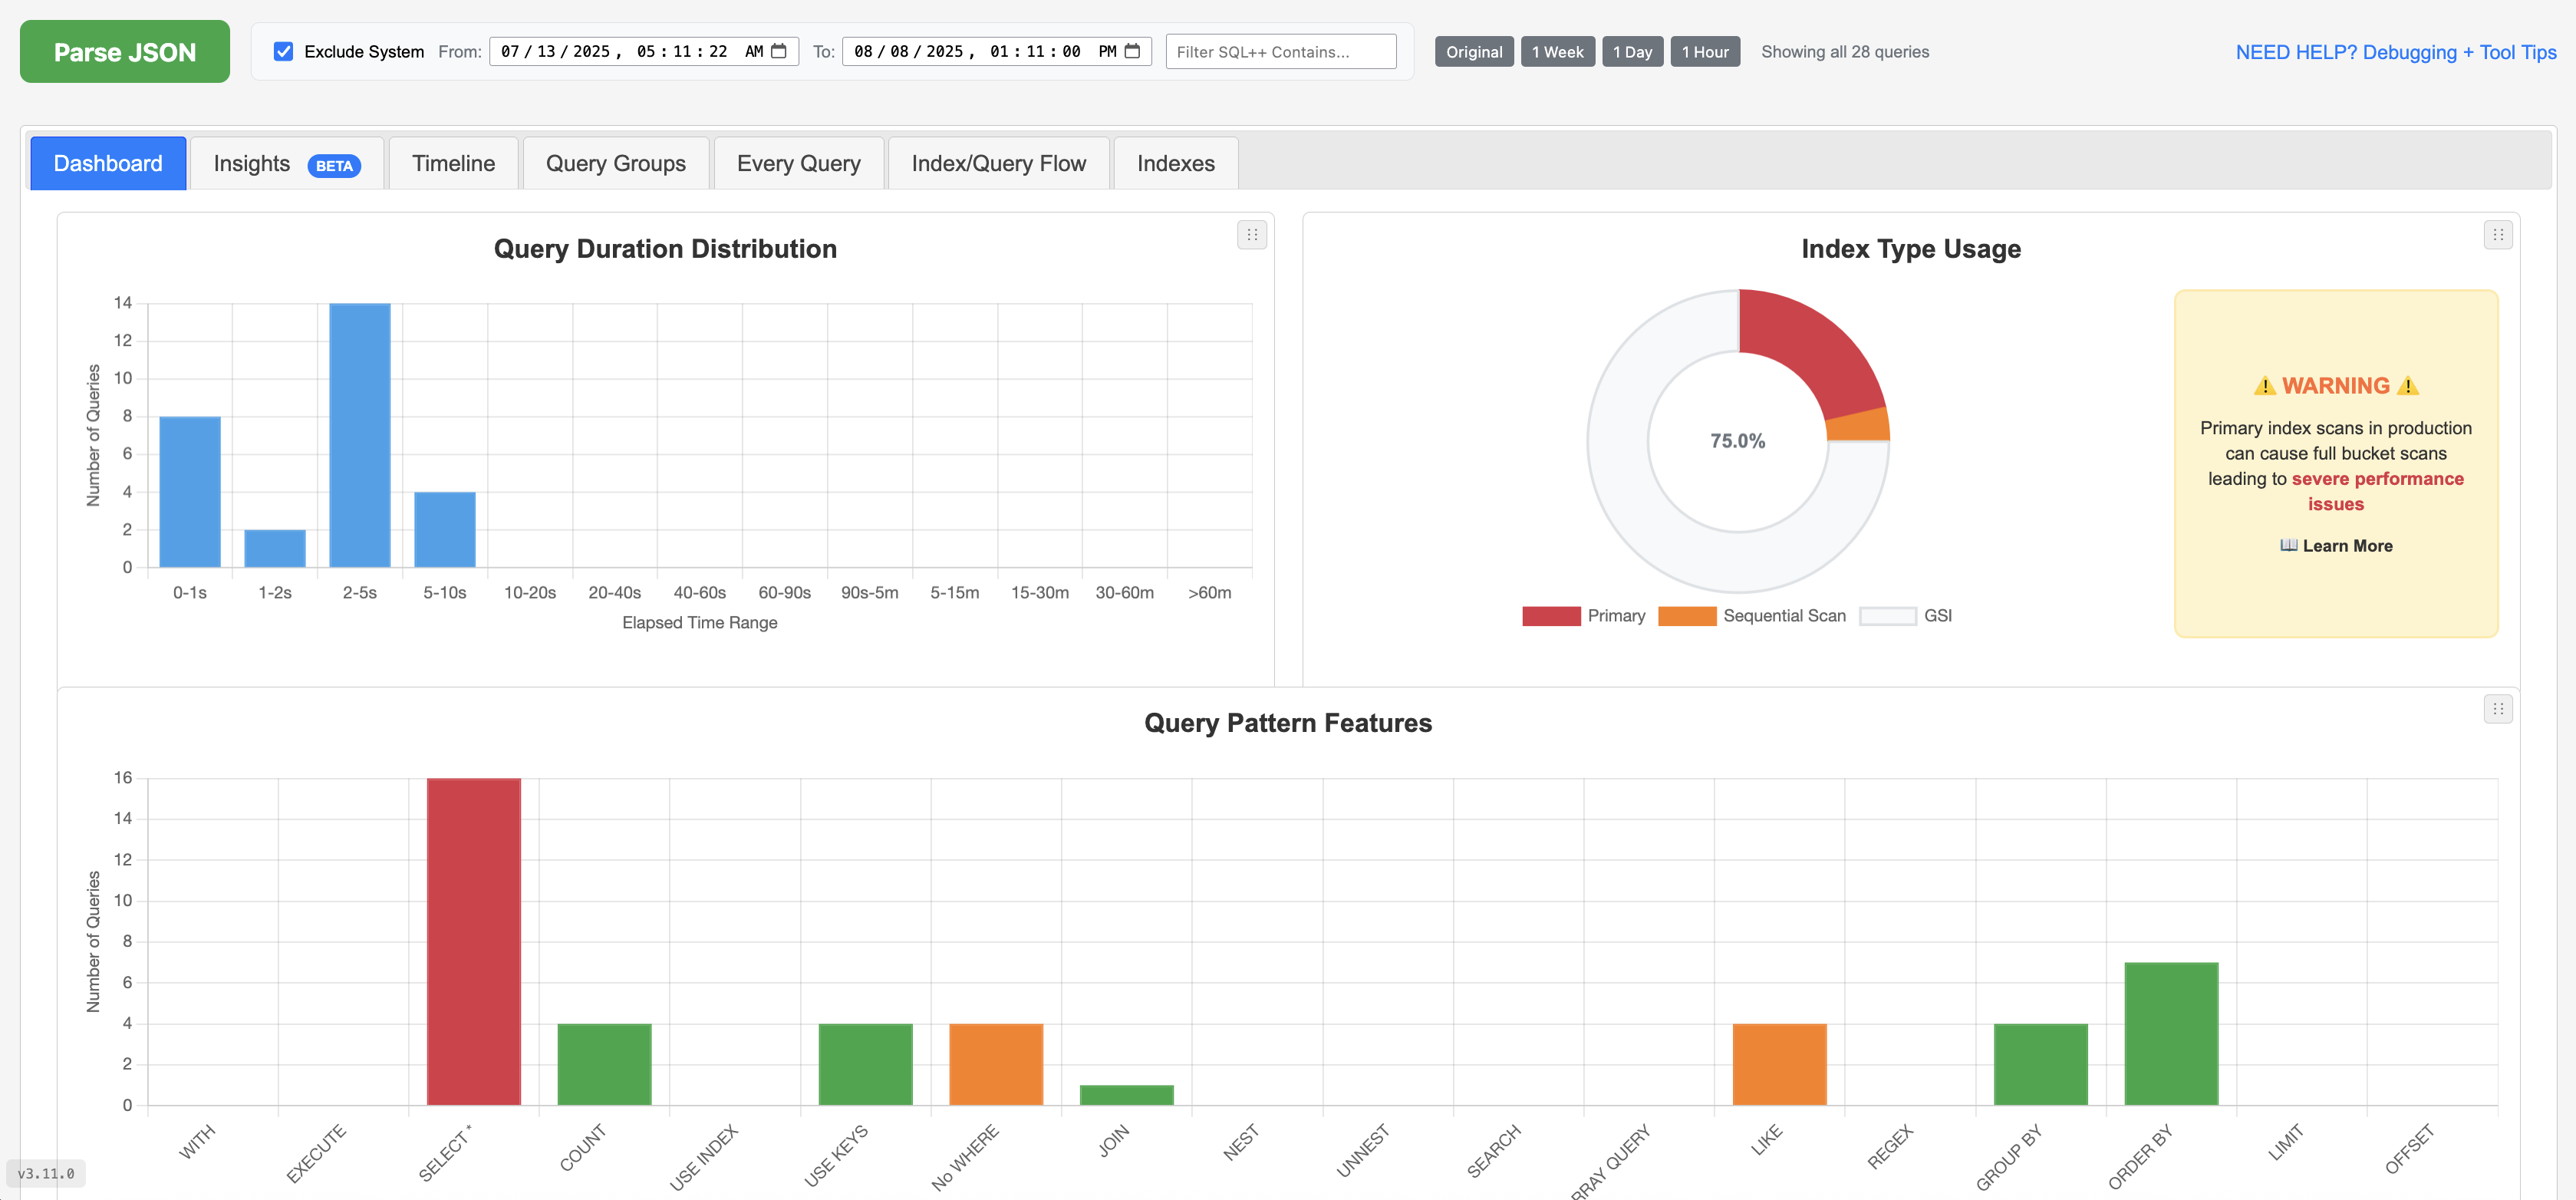Open the NEED HELP Debugging + Tool Tips link
2576x1200 pixels.
2394,52
